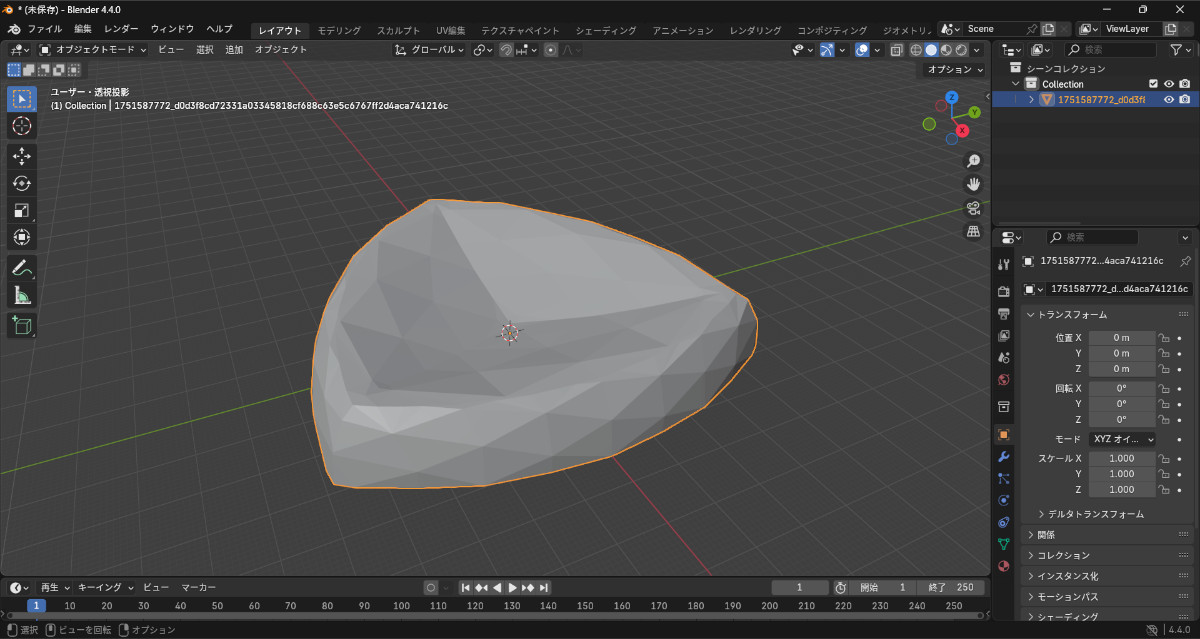Click the timeline current frame number field

click(x=800, y=588)
